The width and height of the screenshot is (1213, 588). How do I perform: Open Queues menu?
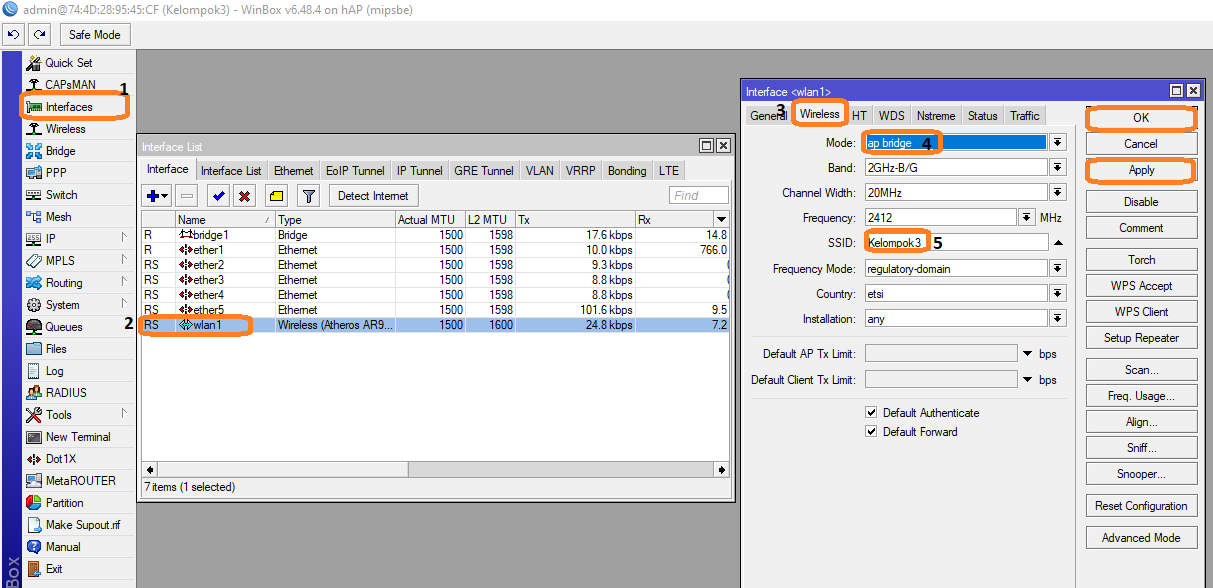pyautogui.click(x=64, y=327)
